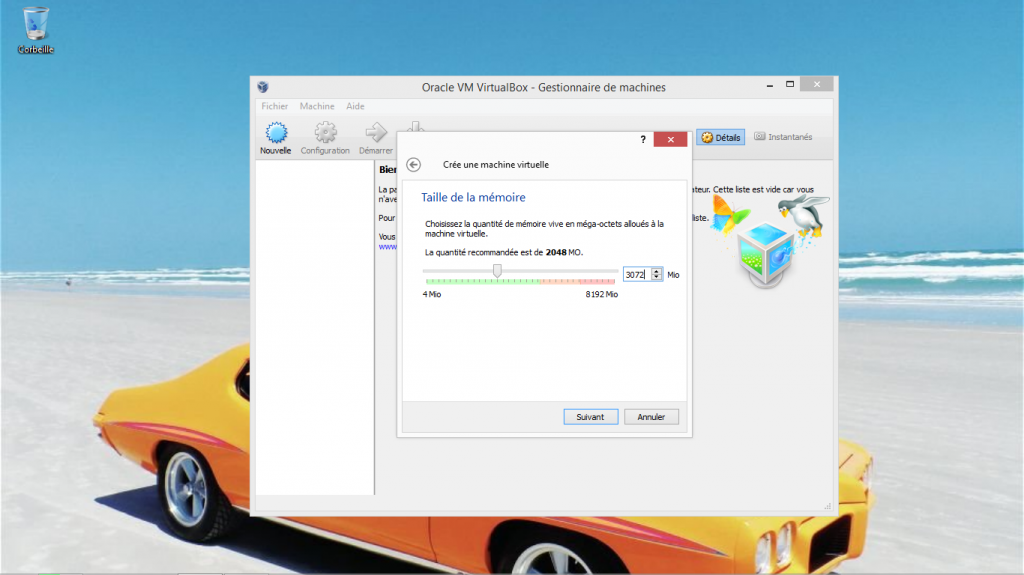This screenshot has height=575, width=1024.
Task: Open the Fichier menu
Action: click(x=274, y=106)
